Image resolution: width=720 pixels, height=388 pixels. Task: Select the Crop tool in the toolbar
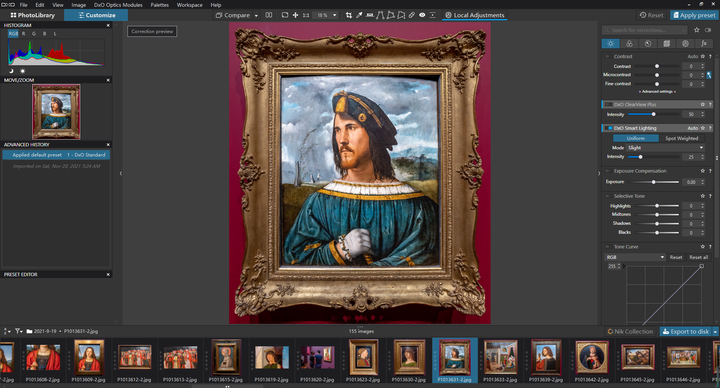(349, 15)
